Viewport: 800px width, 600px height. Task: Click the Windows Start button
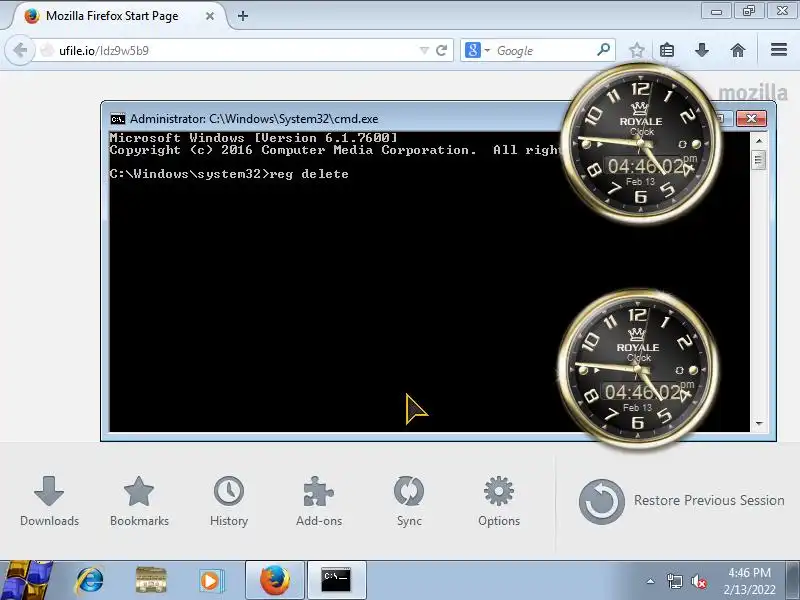27,581
